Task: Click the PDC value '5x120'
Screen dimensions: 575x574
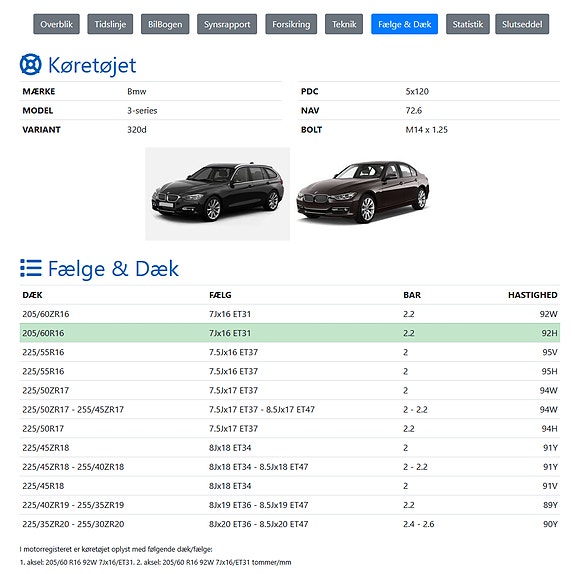Action: pyautogui.click(x=417, y=91)
